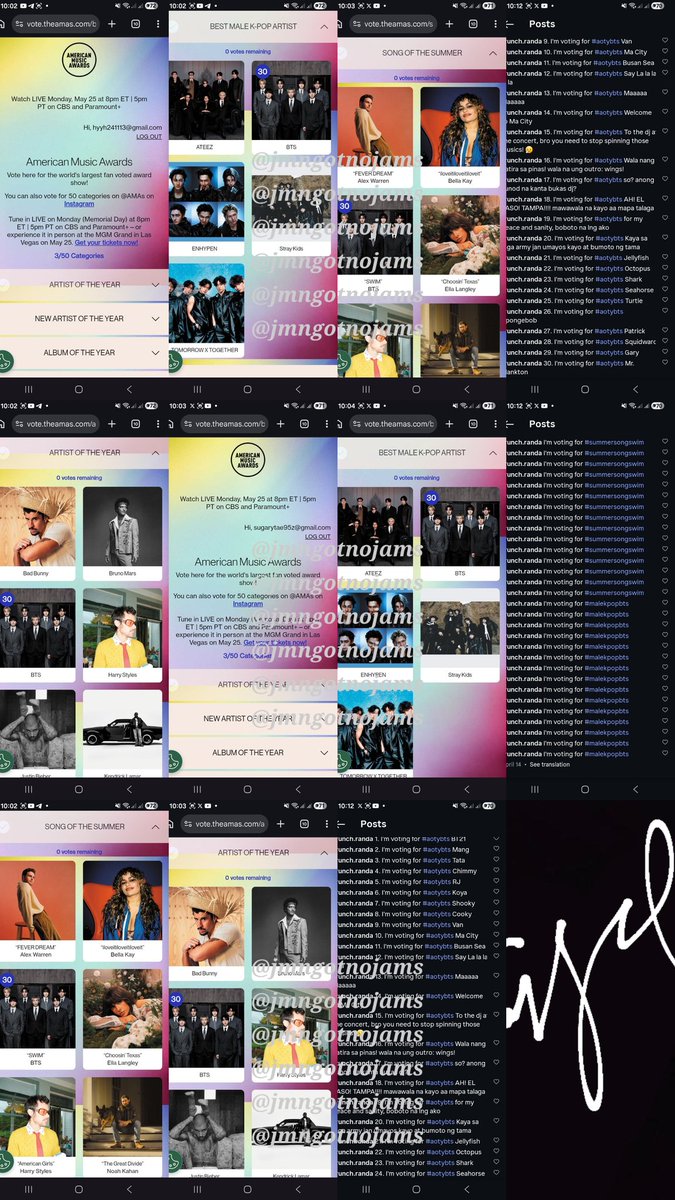Click "3/50 Categories" on hyyh241113 screen

pyautogui.click(x=79, y=256)
